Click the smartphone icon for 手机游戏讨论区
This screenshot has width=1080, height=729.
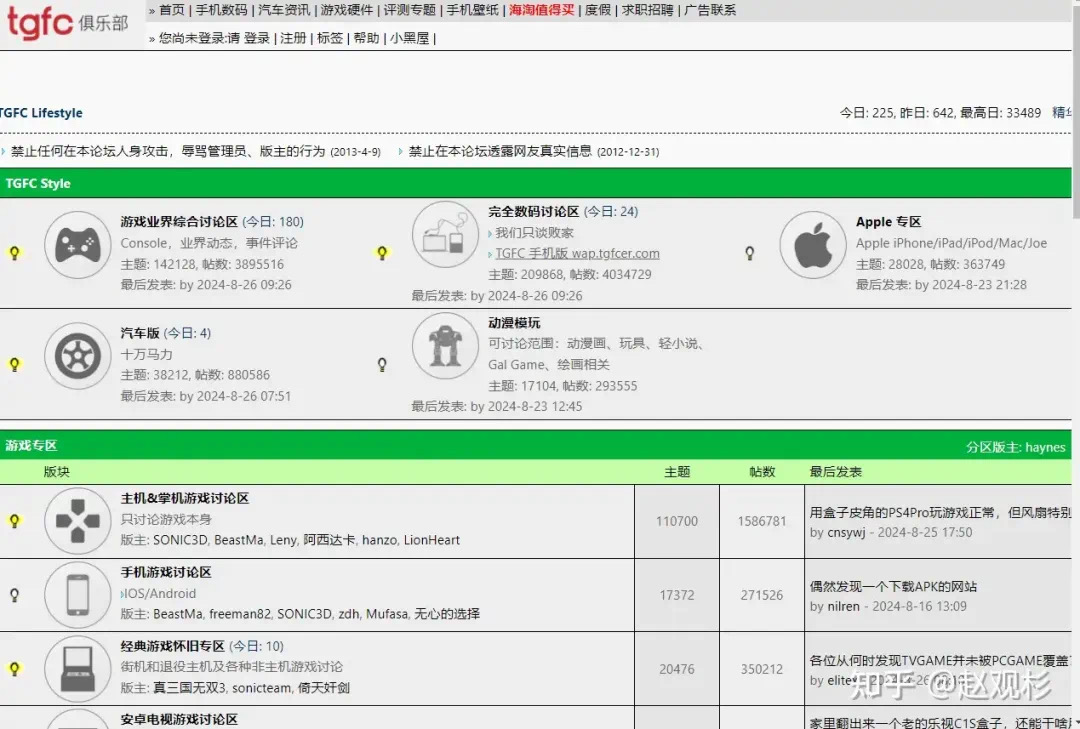(78, 595)
